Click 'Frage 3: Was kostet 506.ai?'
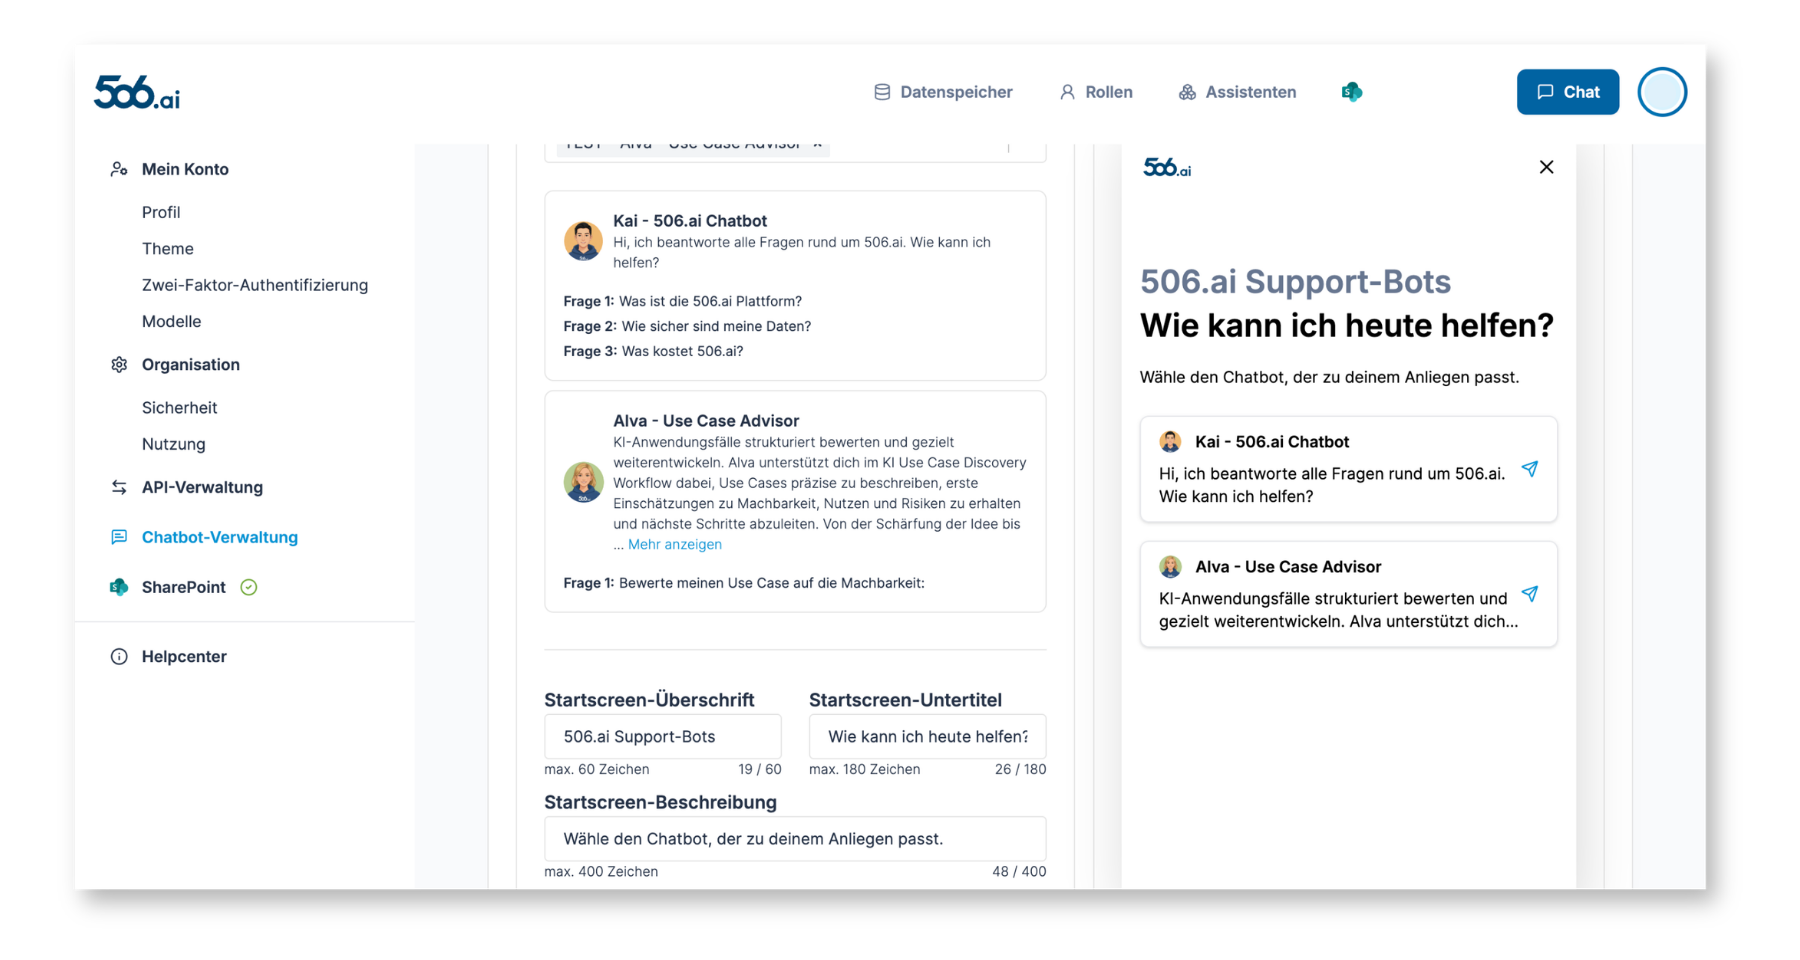Screen dimensions: 1800x960 click(x=653, y=351)
